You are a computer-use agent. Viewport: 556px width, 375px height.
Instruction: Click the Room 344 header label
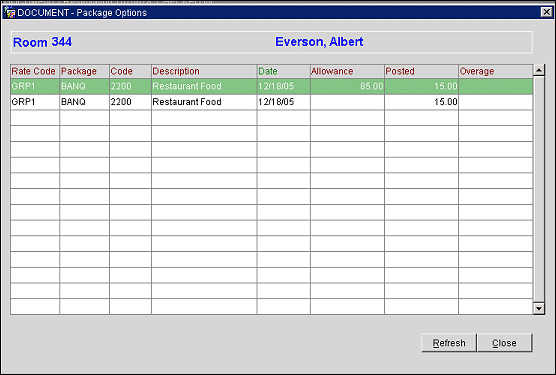(x=43, y=42)
